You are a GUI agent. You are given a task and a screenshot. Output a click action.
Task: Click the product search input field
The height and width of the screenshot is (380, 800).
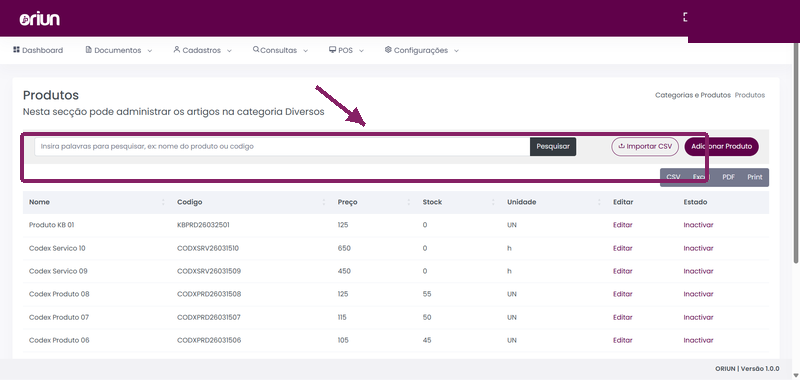point(282,146)
